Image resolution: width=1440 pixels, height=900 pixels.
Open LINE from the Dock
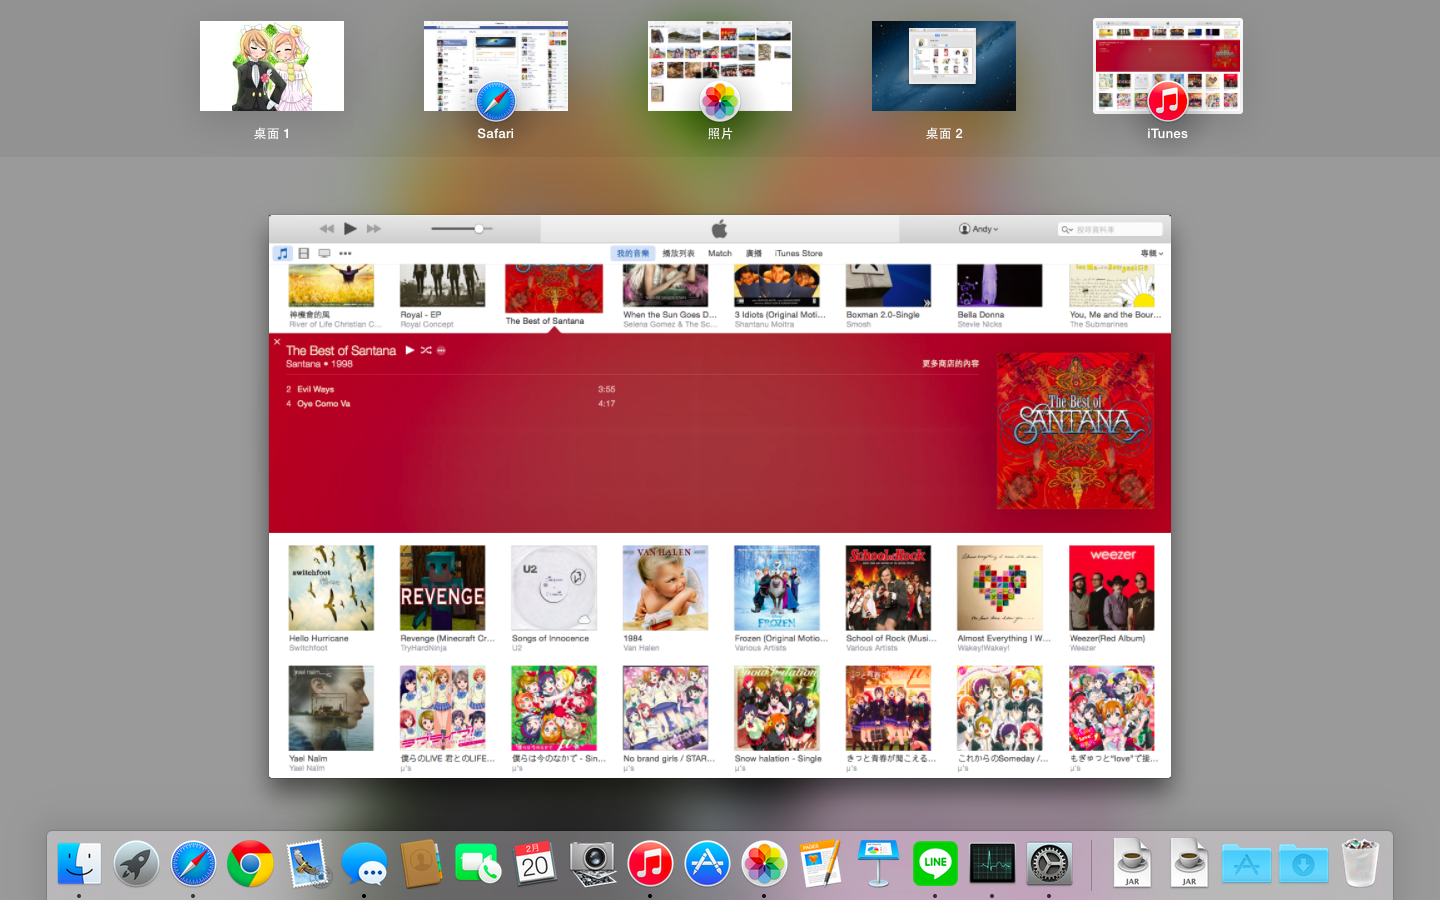[x=935, y=864]
